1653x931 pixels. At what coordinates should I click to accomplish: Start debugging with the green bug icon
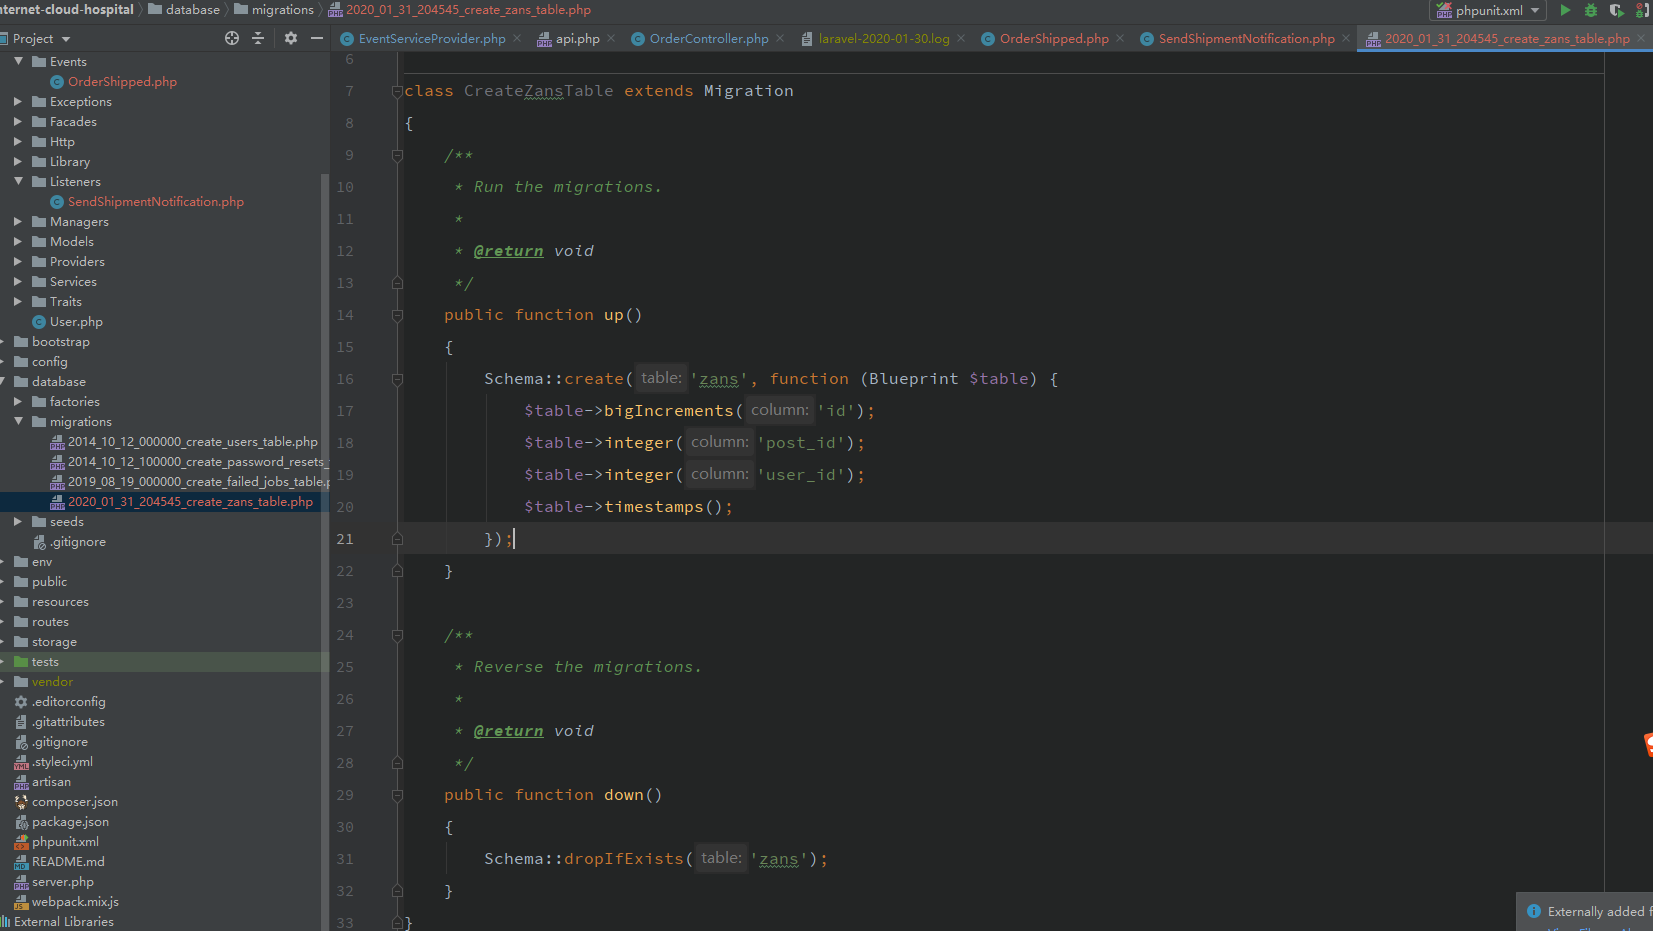[x=1591, y=10]
